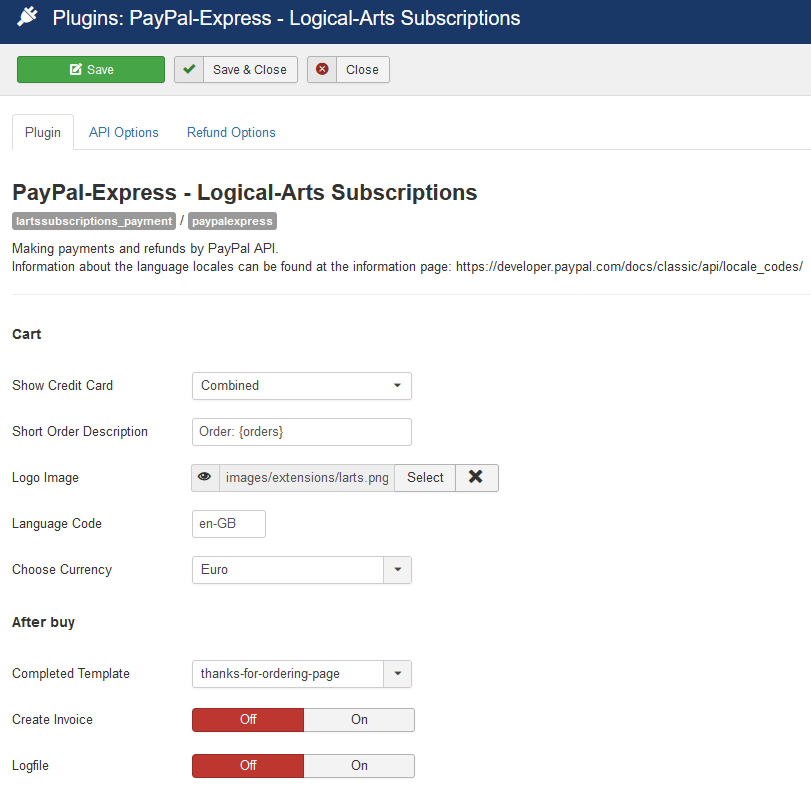Turn Create Invoice On

pyautogui.click(x=359, y=720)
